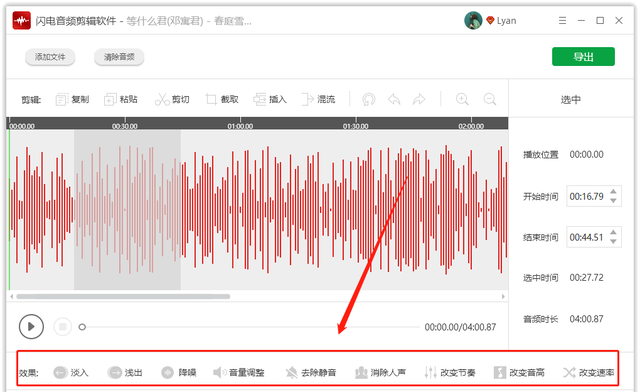Image resolution: width=640 pixels, height=392 pixels.
Task: Zoom out of the waveform
Action: 489,99
